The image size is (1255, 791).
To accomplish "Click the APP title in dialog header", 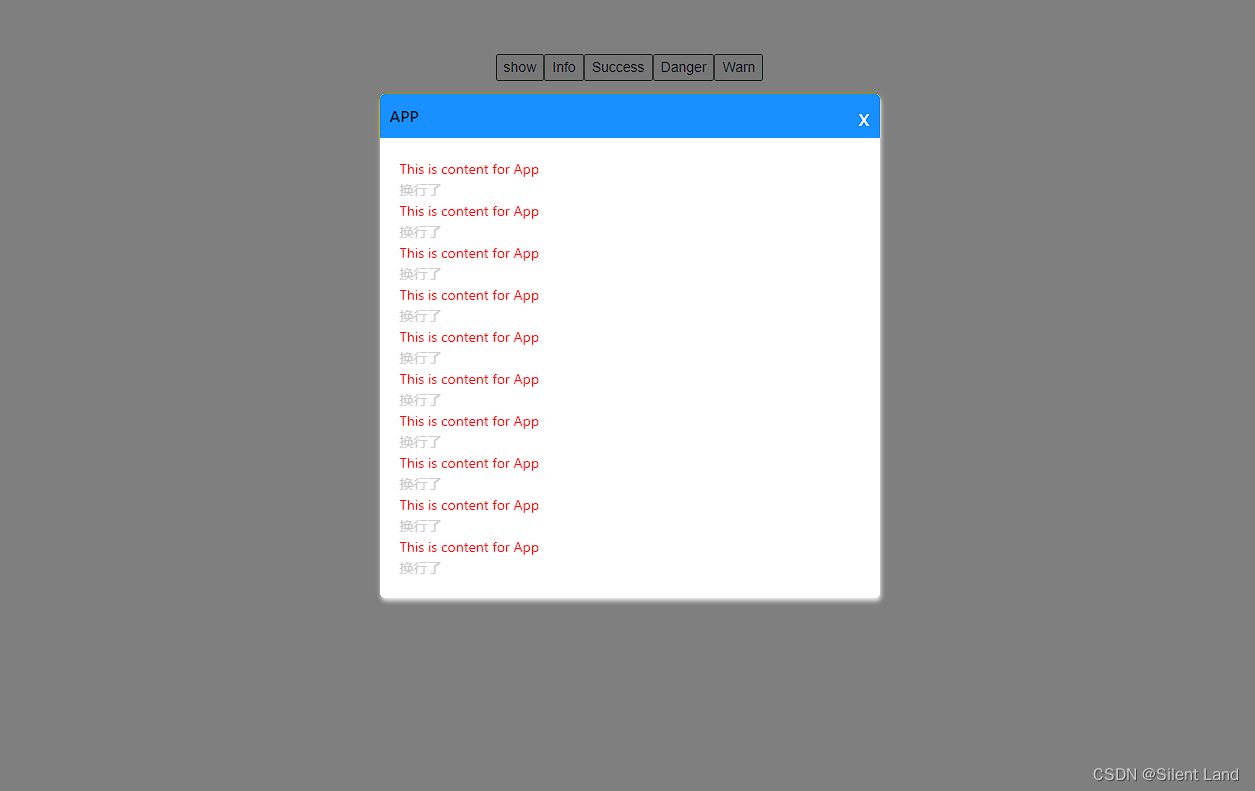I will coord(404,117).
